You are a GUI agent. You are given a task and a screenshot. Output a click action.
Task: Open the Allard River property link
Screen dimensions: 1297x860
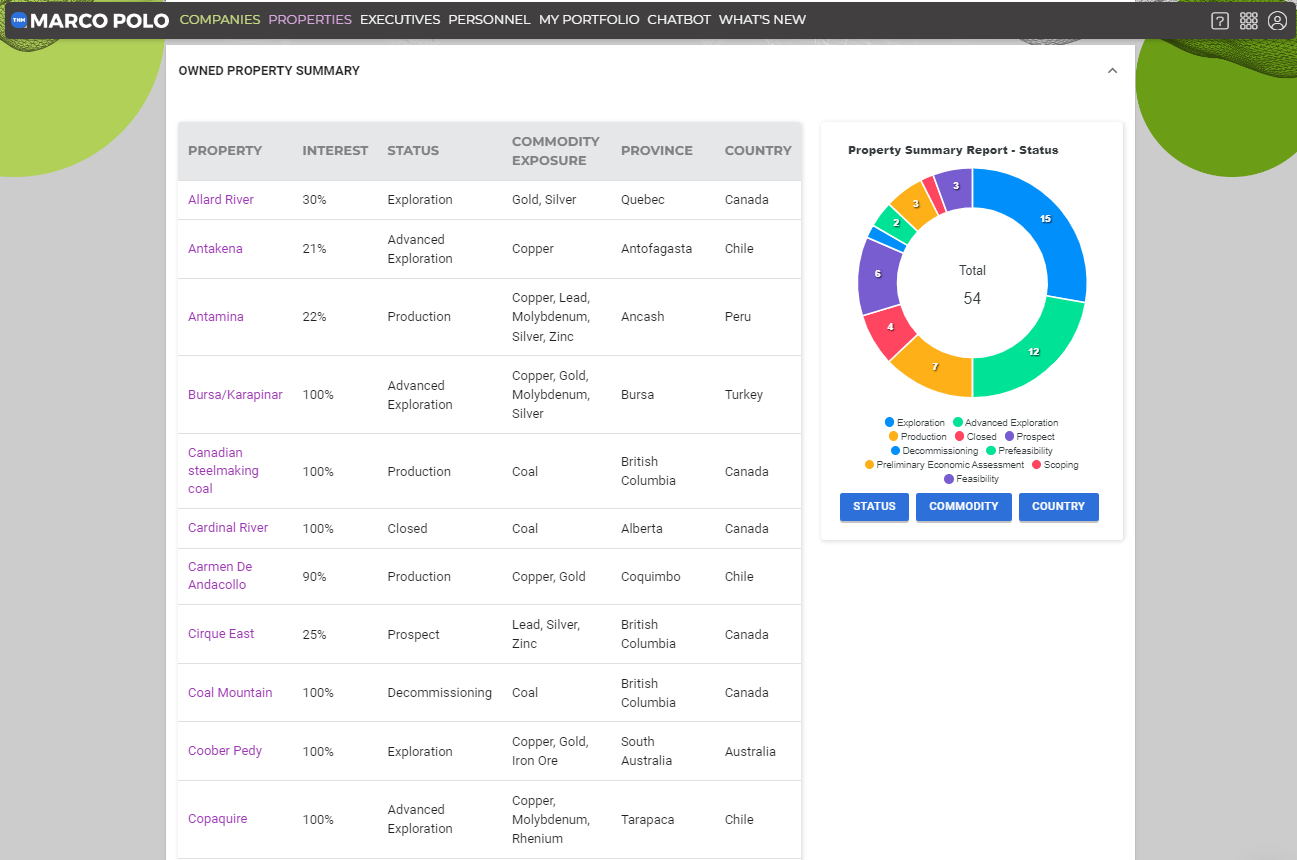pos(221,200)
